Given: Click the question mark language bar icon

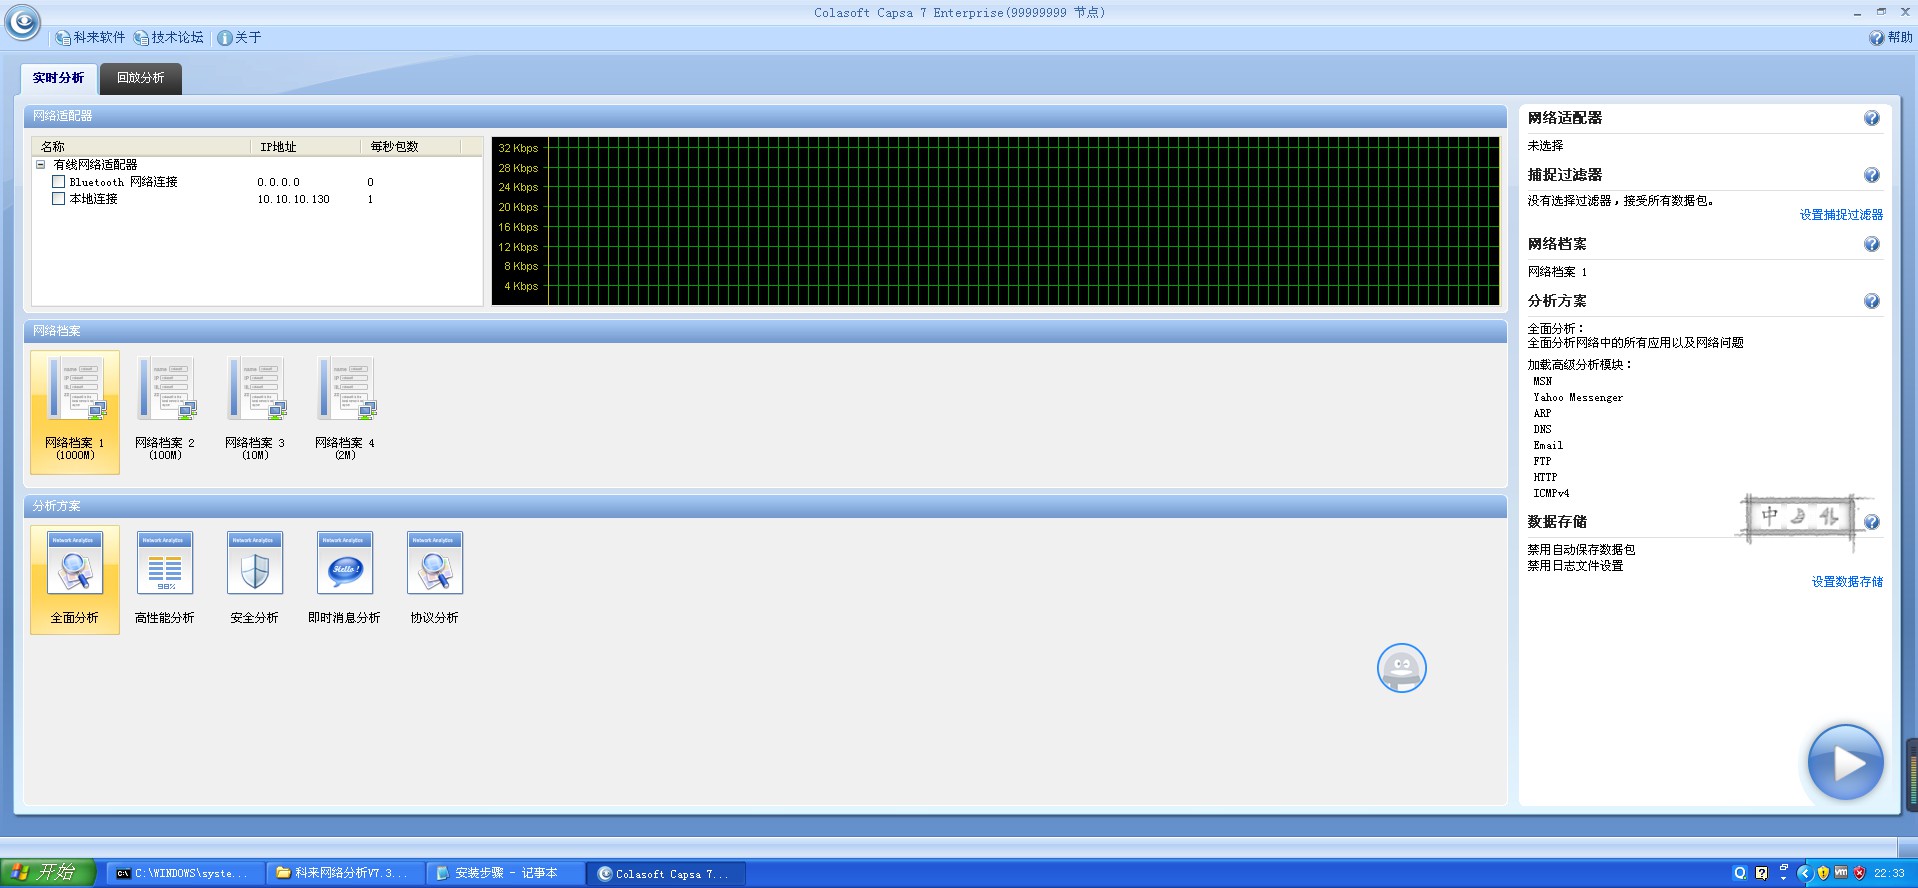Looking at the screenshot, I should click(1762, 873).
